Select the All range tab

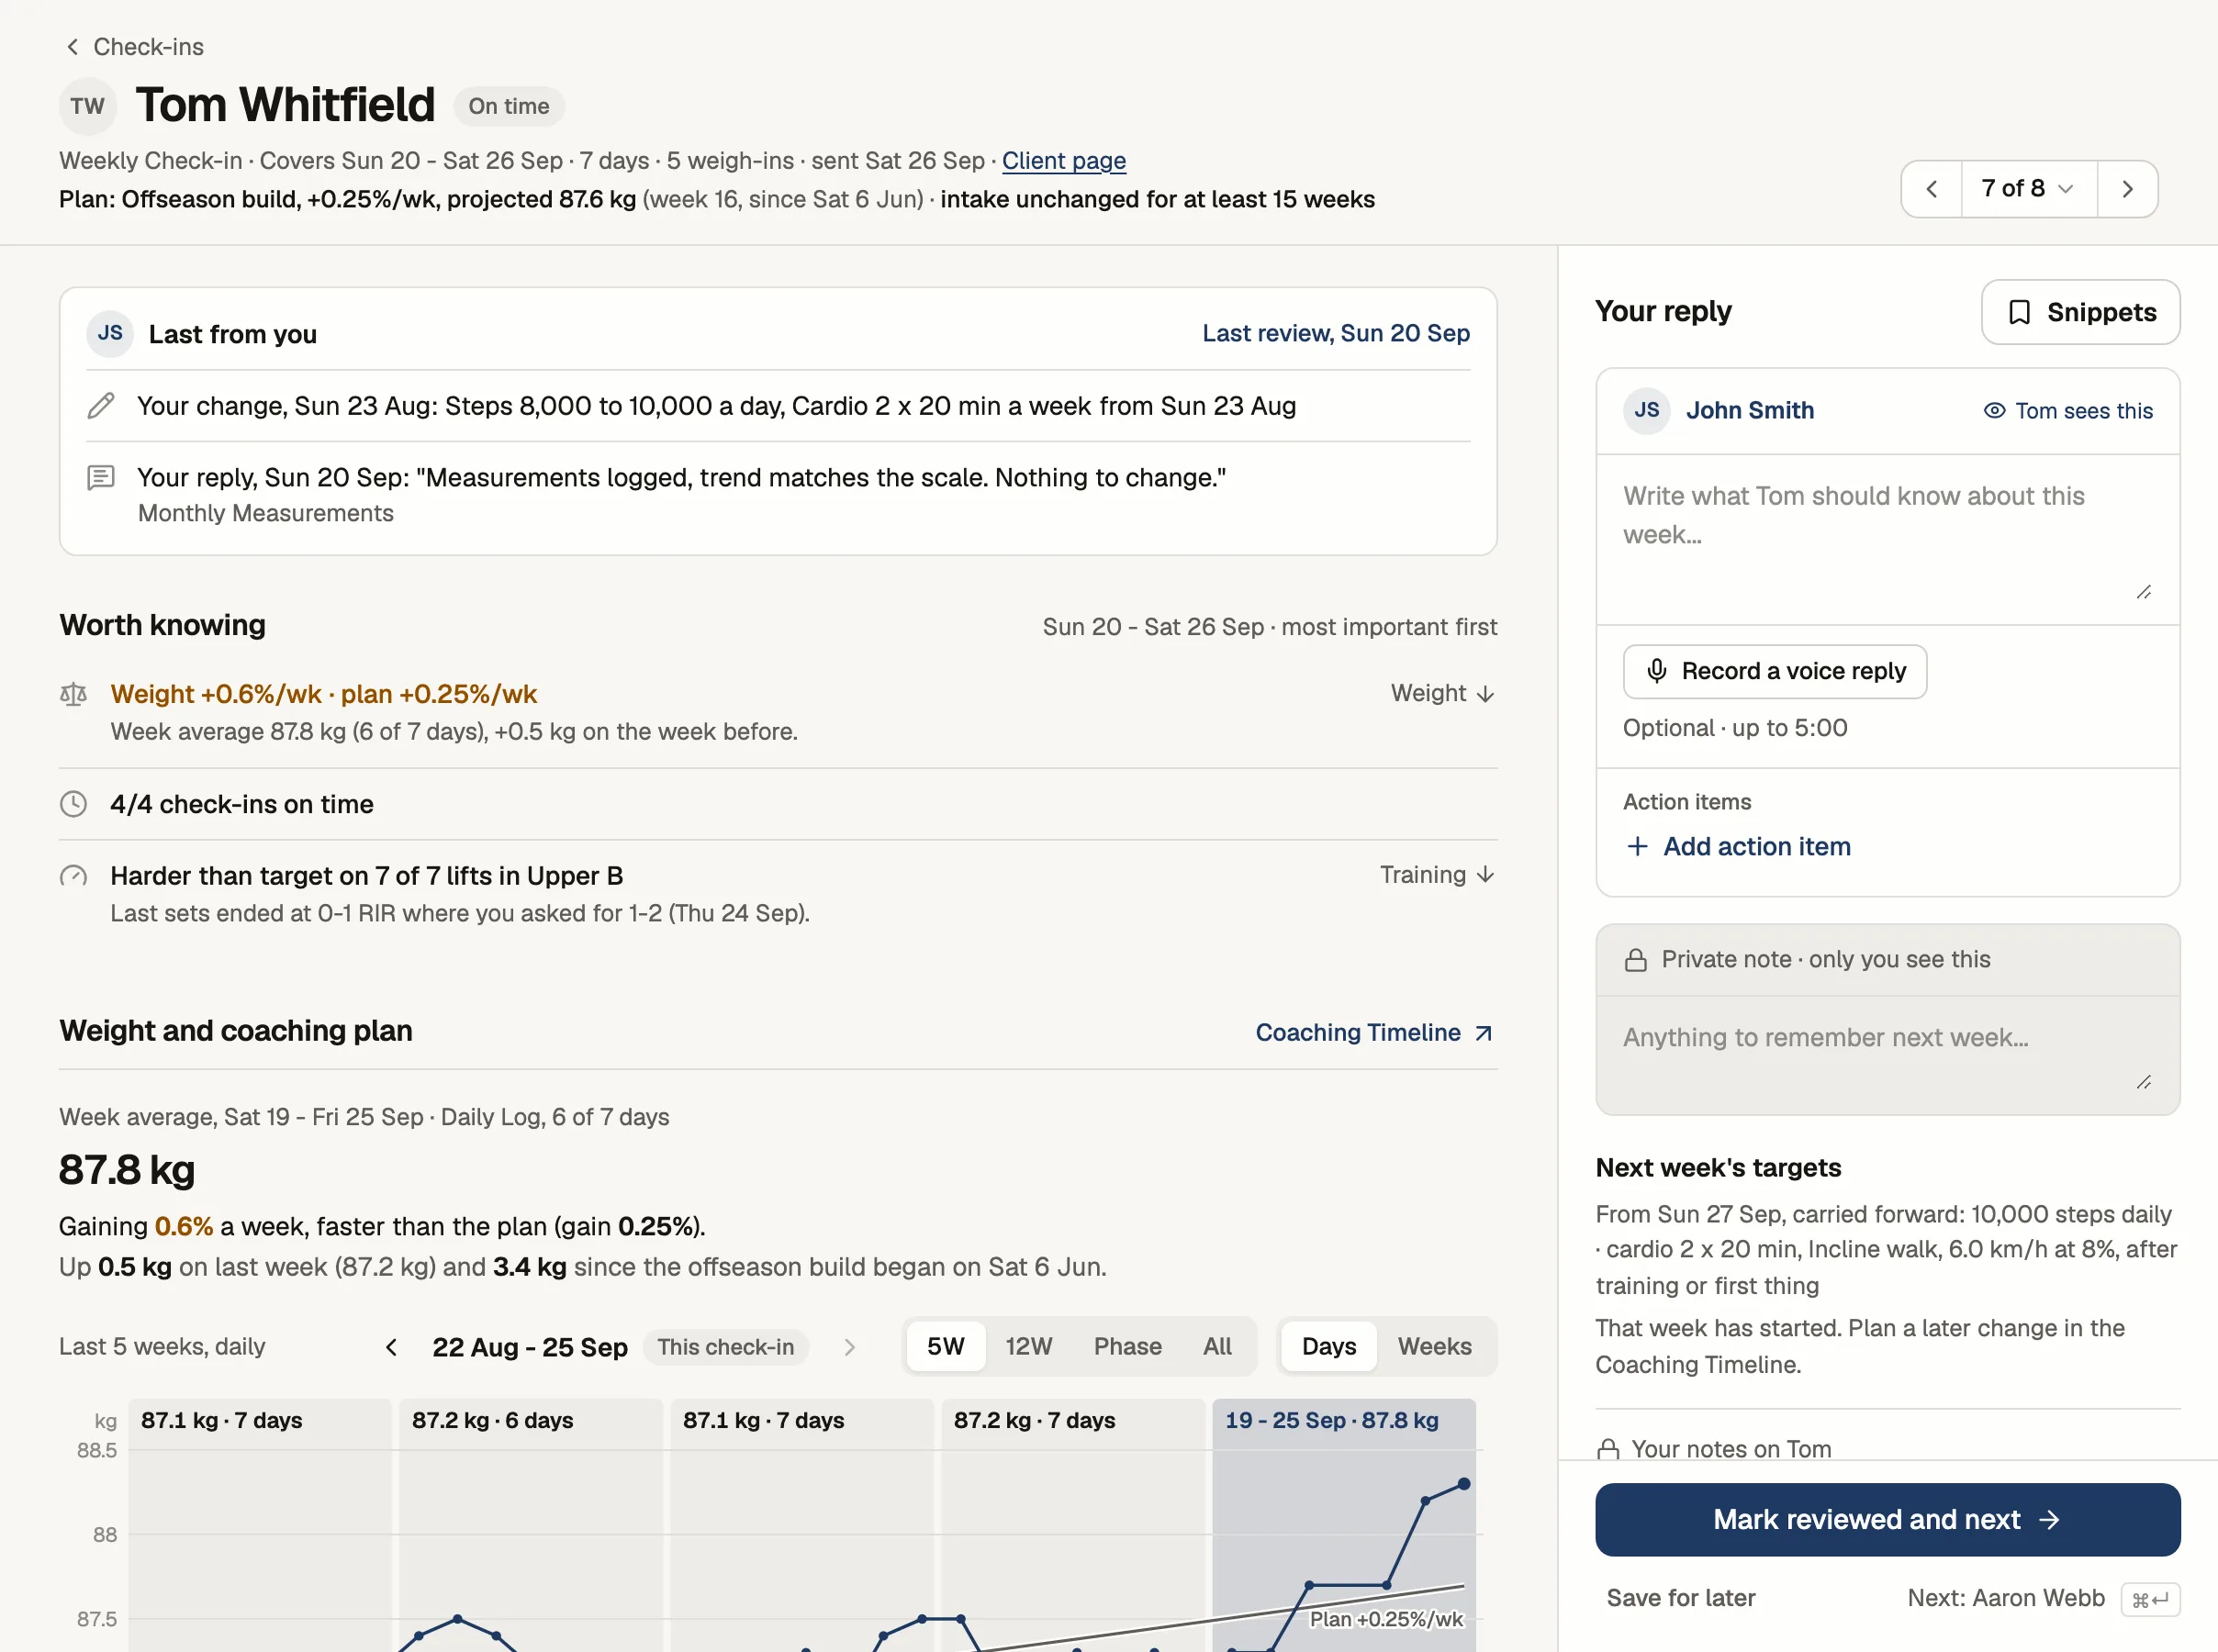click(1217, 1347)
